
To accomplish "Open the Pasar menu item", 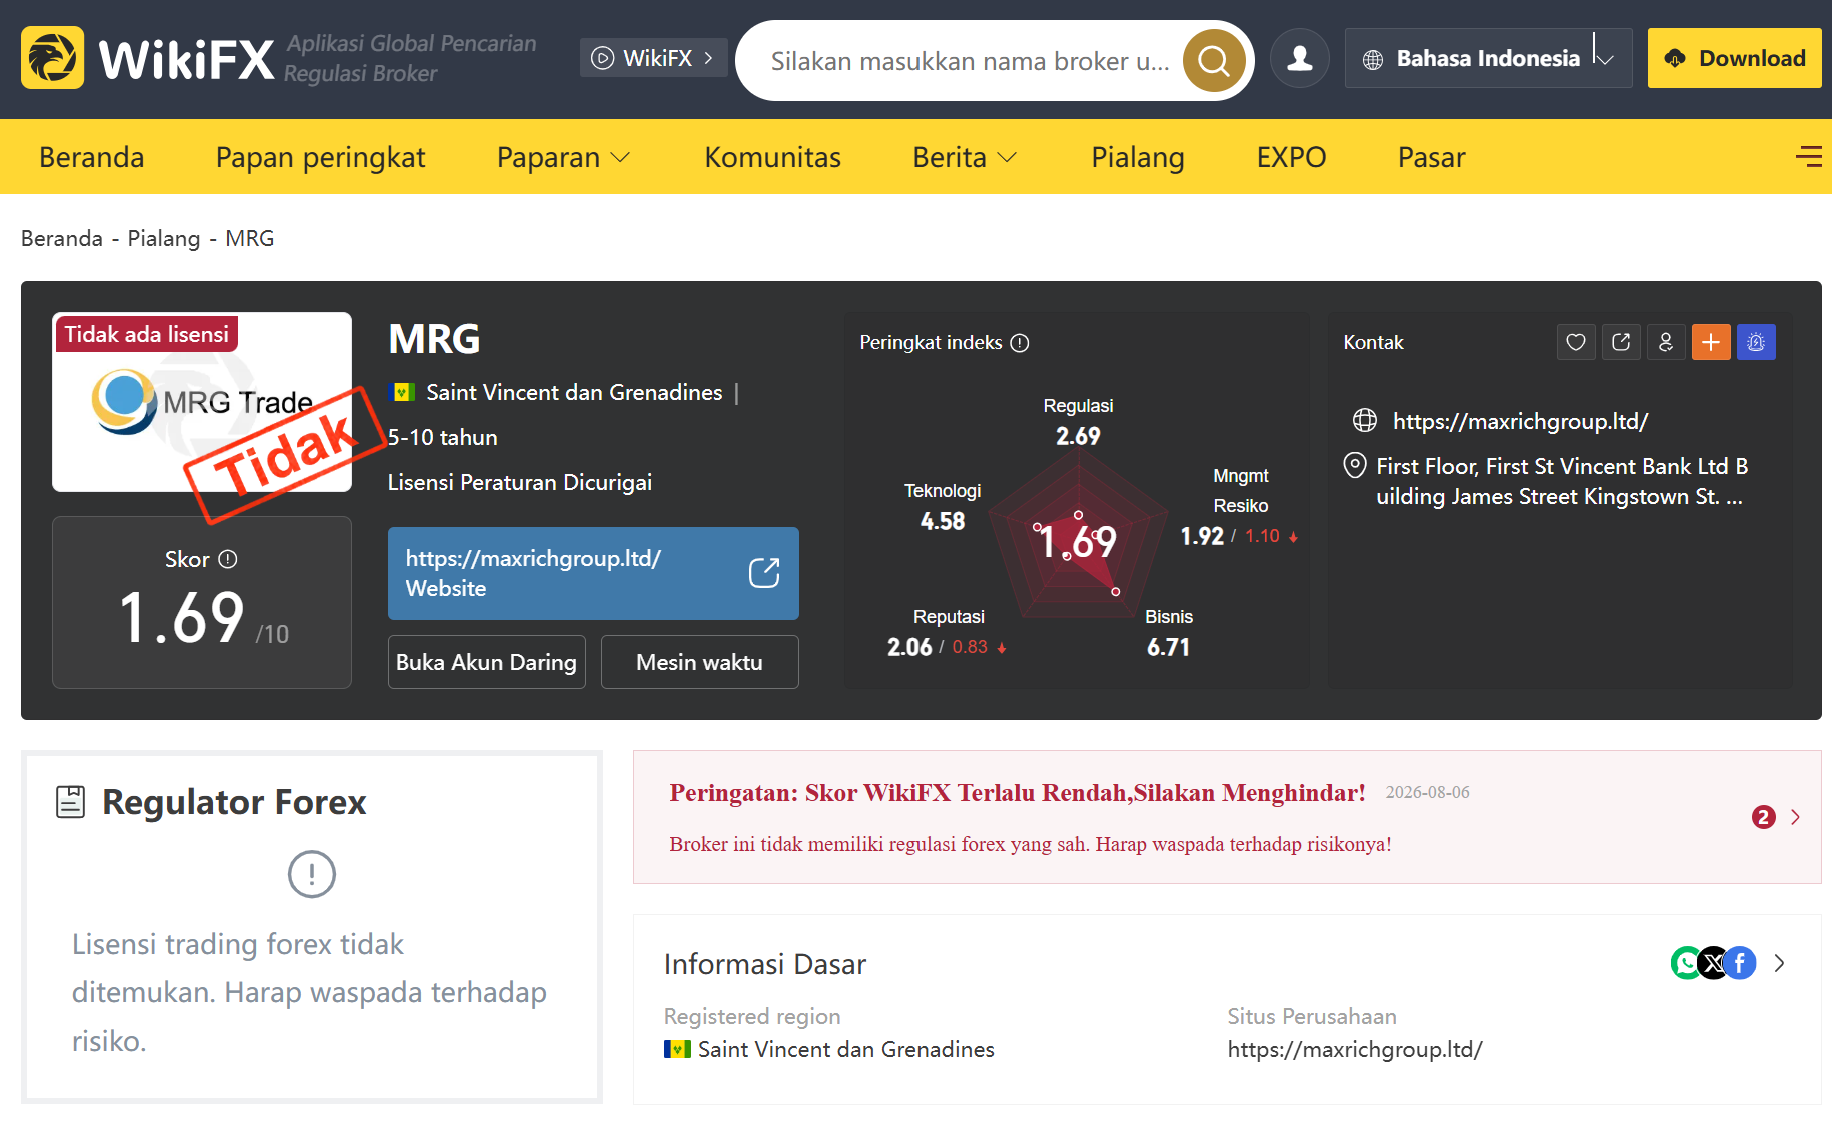I will (x=1431, y=157).
